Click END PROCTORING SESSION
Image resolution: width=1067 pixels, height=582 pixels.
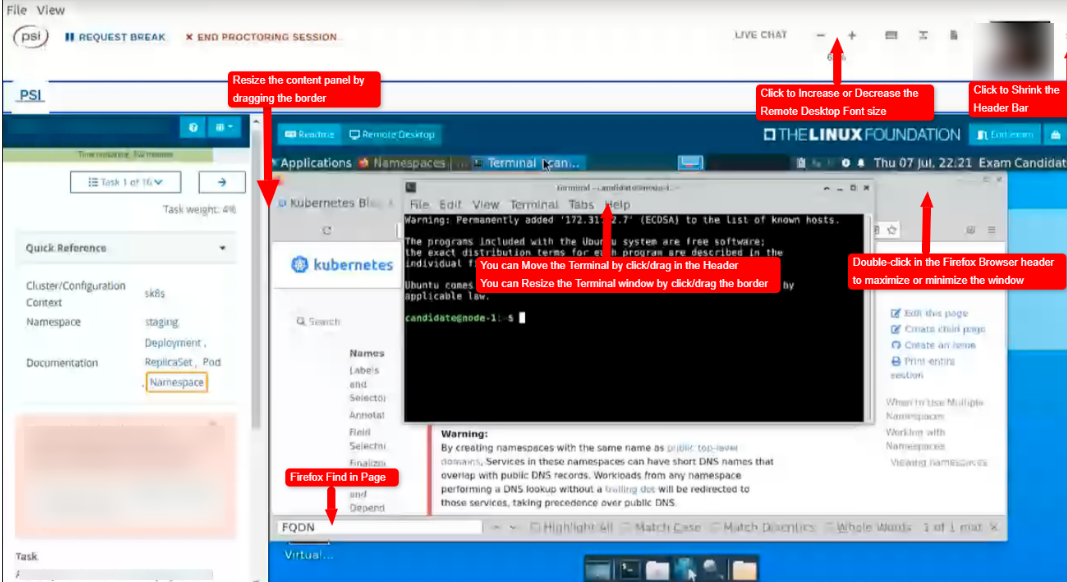(261, 37)
